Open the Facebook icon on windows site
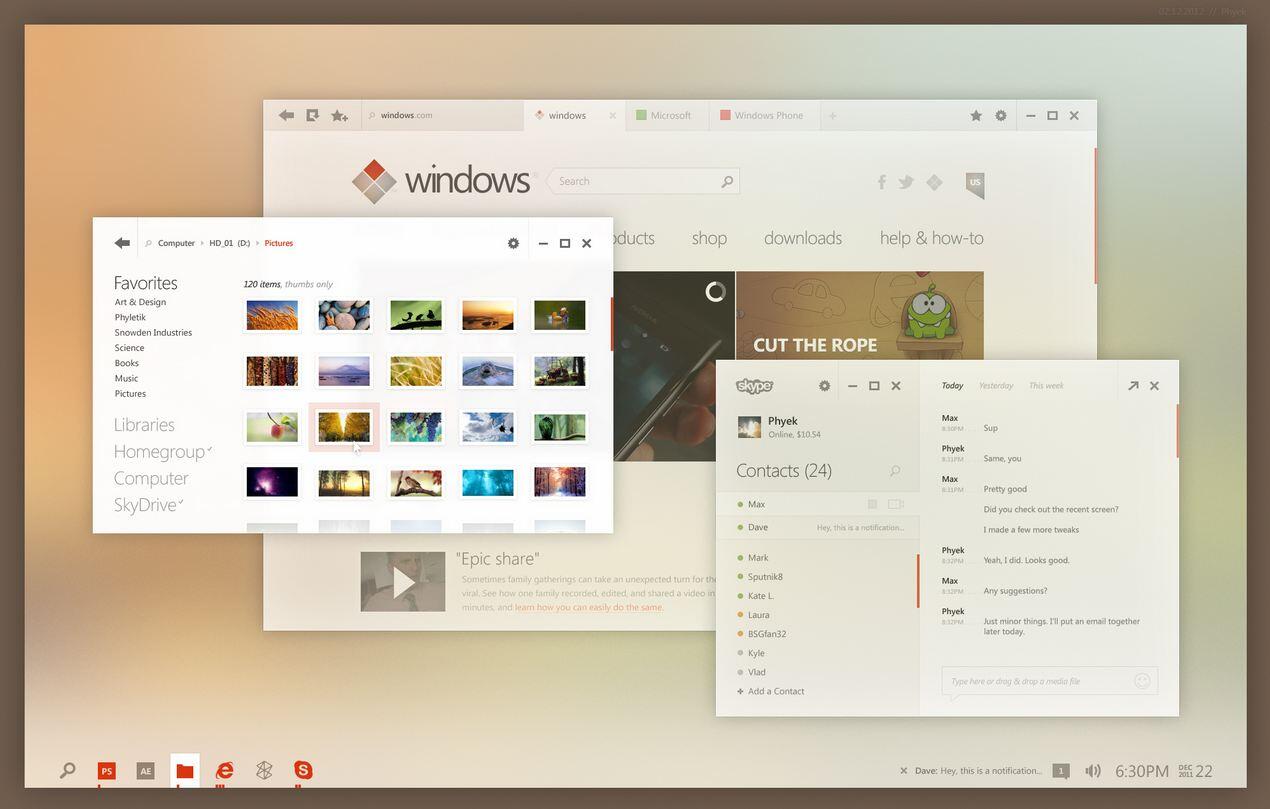Viewport: 1270px width, 809px height. (881, 181)
